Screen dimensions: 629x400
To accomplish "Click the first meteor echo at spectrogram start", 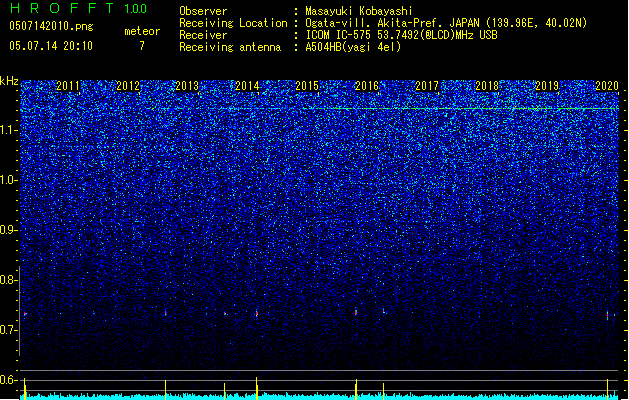I will click(25, 314).
